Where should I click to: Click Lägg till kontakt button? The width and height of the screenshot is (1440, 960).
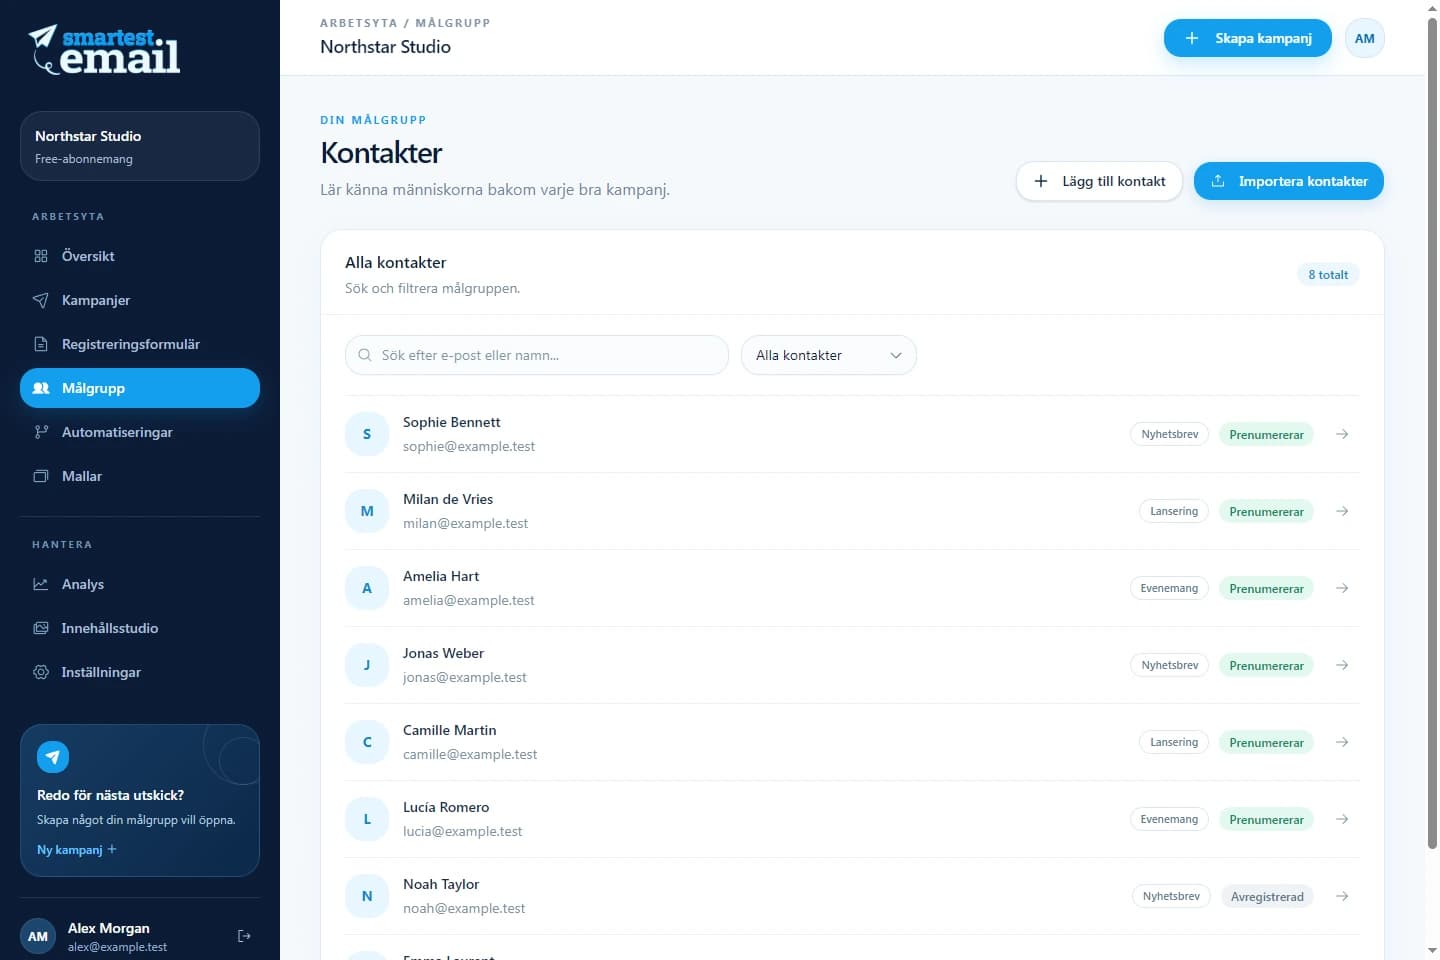(x=1099, y=181)
